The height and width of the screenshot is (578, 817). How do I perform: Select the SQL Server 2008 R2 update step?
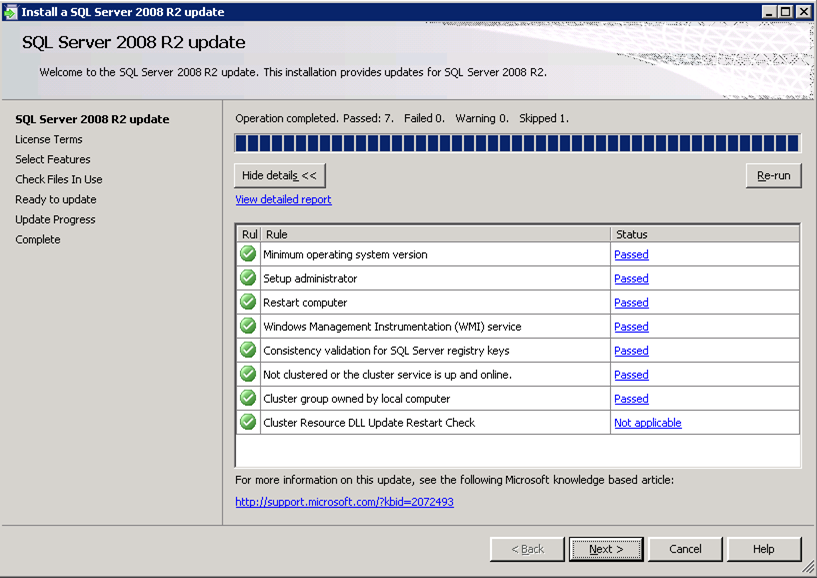pos(92,119)
